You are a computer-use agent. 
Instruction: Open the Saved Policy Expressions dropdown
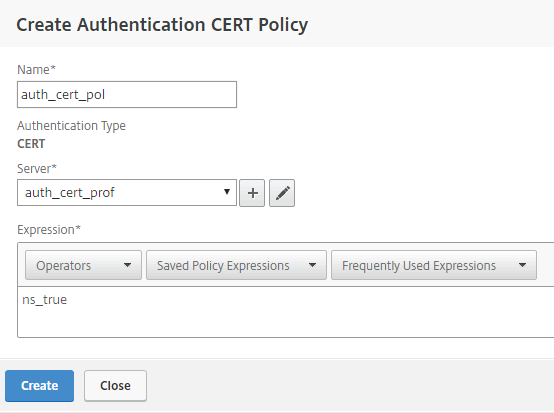click(236, 265)
